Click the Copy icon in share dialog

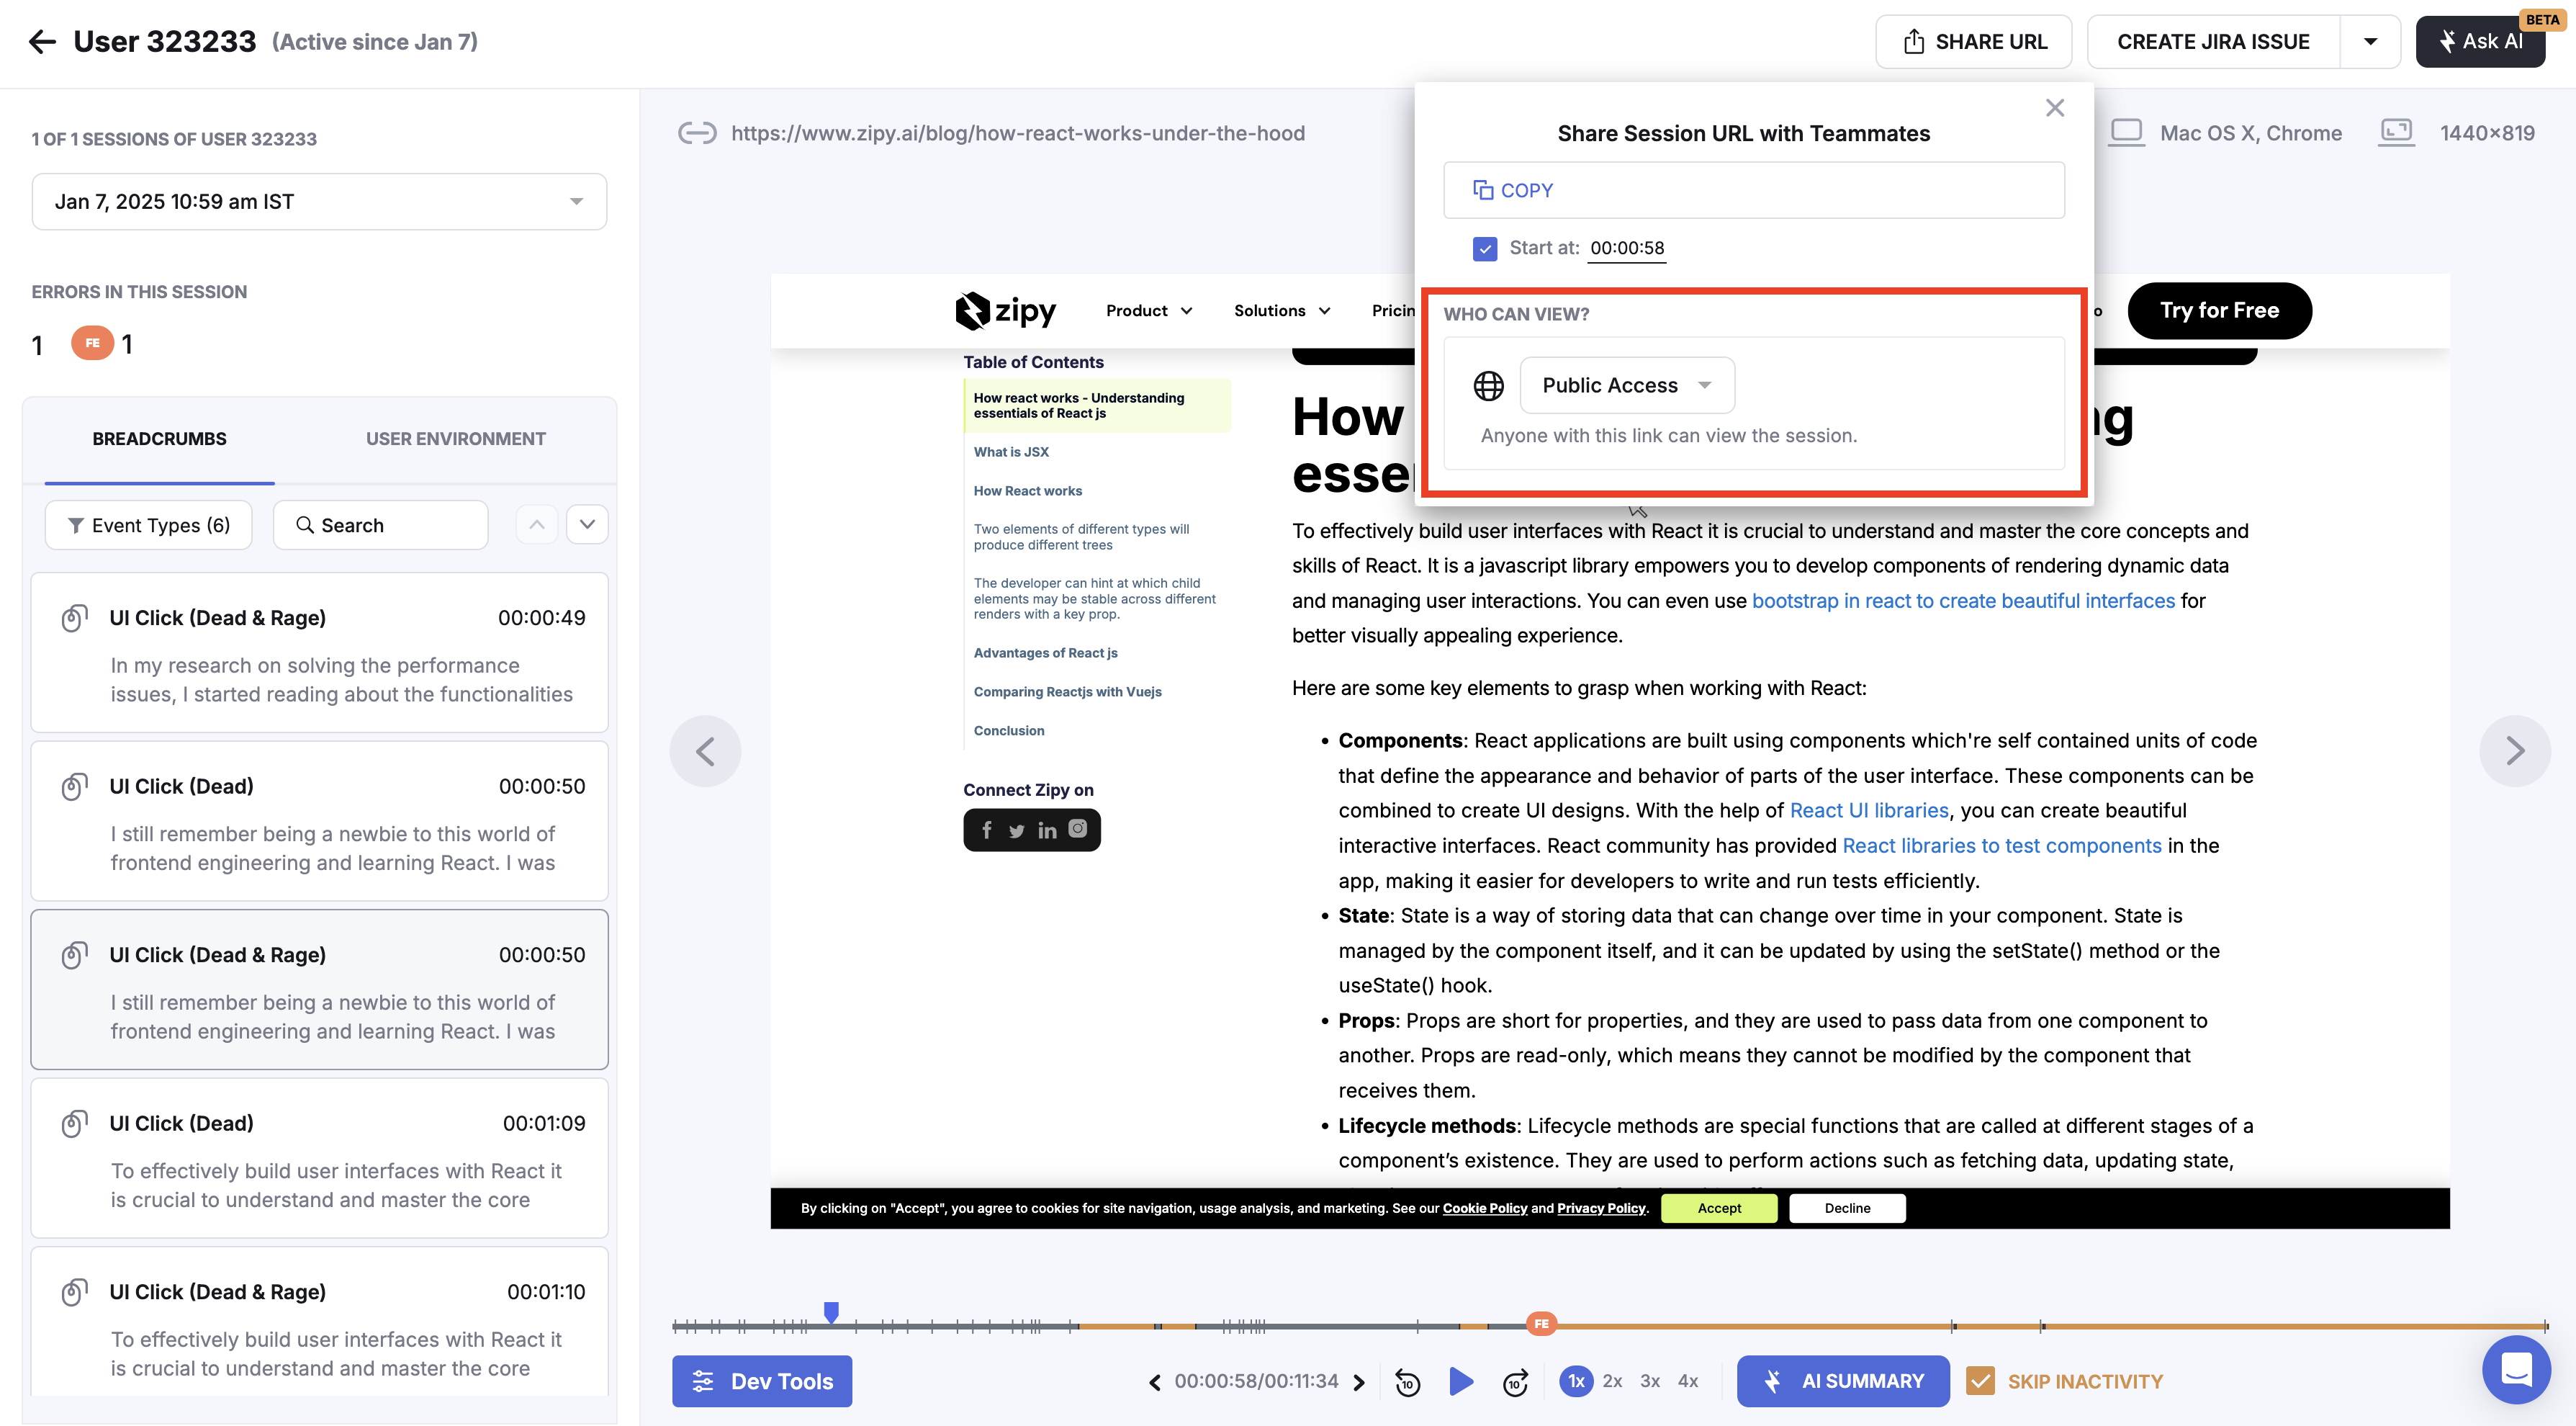(x=1483, y=190)
